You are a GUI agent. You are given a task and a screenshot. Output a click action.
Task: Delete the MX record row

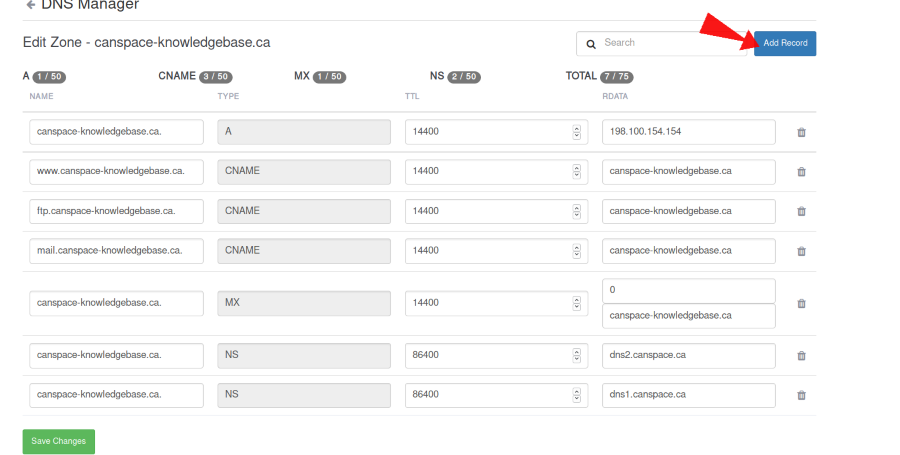(x=801, y=304)
